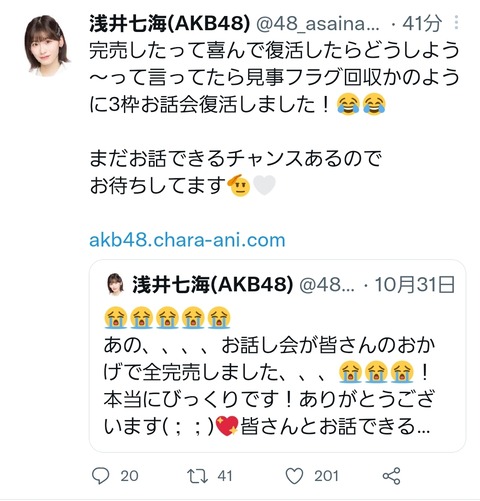This screenshot has height=501, width=480.
Task: Click the reply speech bubble icon
Action: point(100,475)
